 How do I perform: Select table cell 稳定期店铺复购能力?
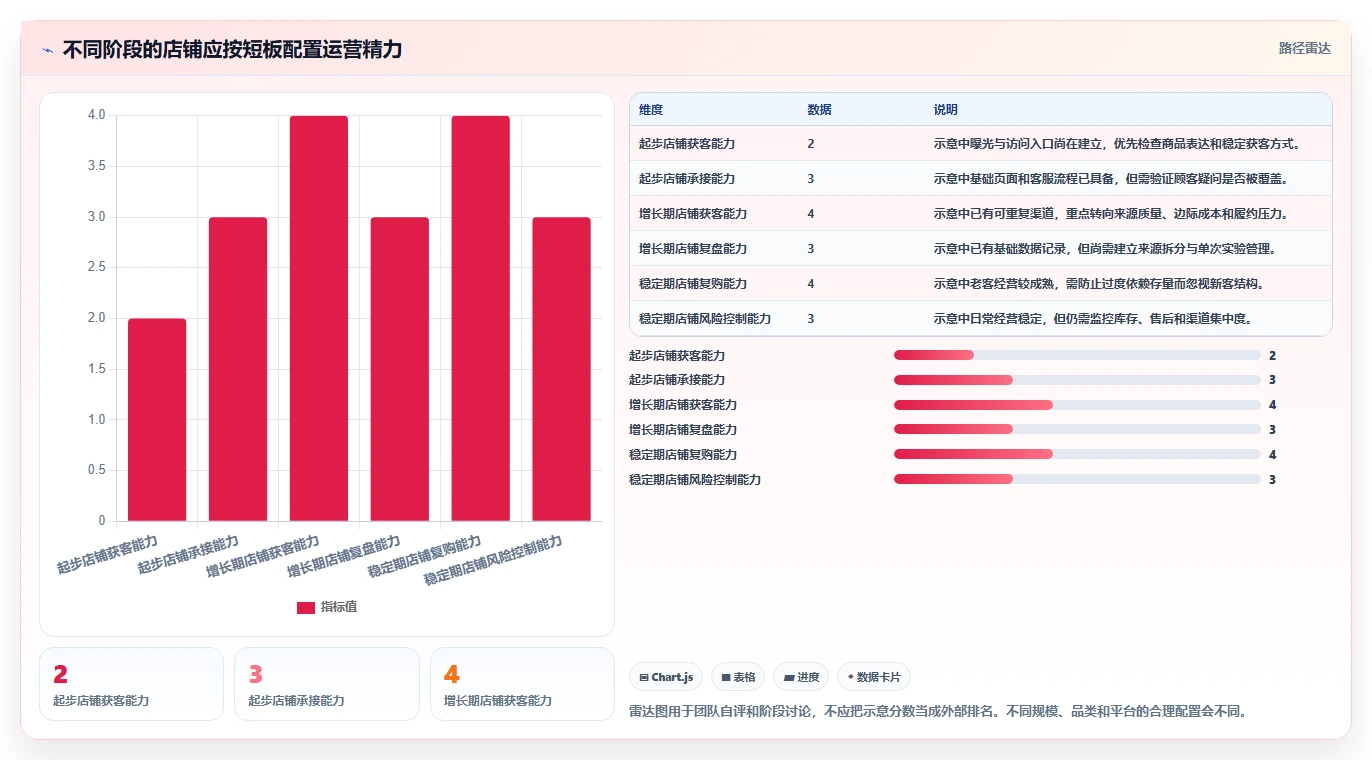pos(693,284)
